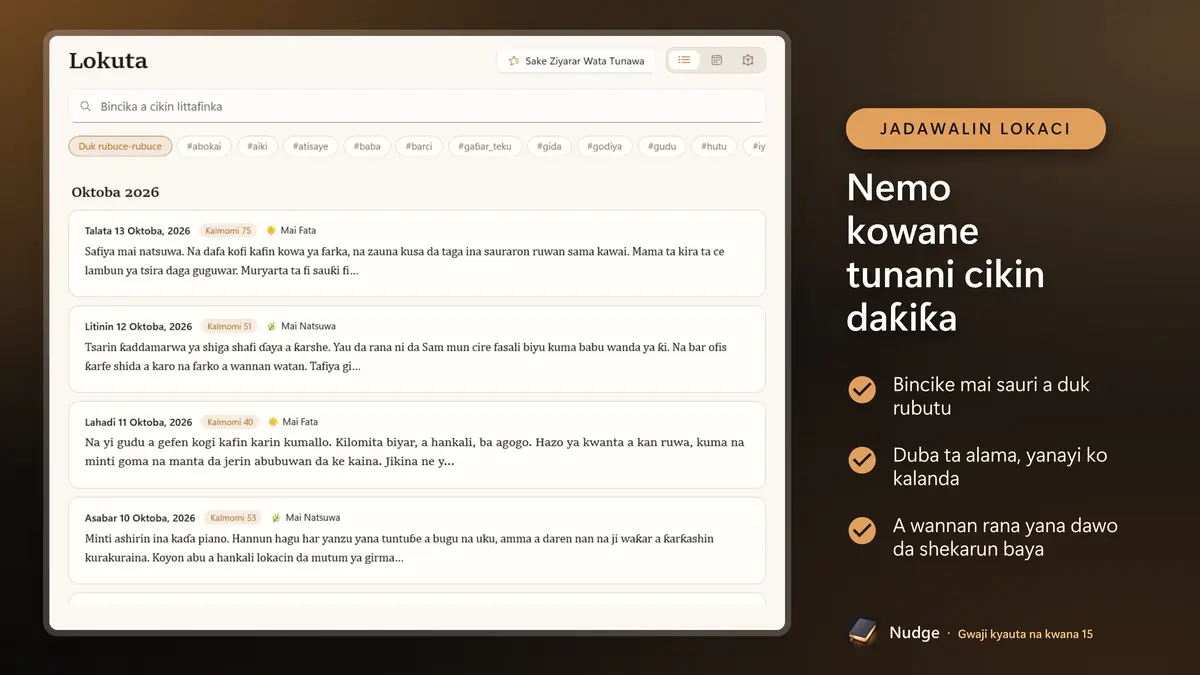Click entry text starting Safiya mai natsuwa
The width and height of the screenshot is (1200, 675).
[x=405, y=261]
